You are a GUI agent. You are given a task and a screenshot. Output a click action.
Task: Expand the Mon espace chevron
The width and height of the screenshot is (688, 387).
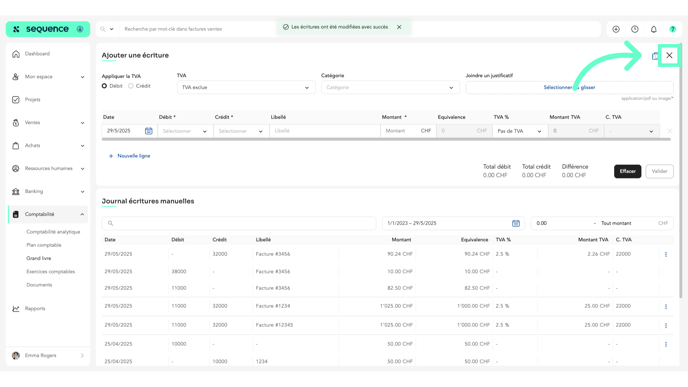click(82, 77)
